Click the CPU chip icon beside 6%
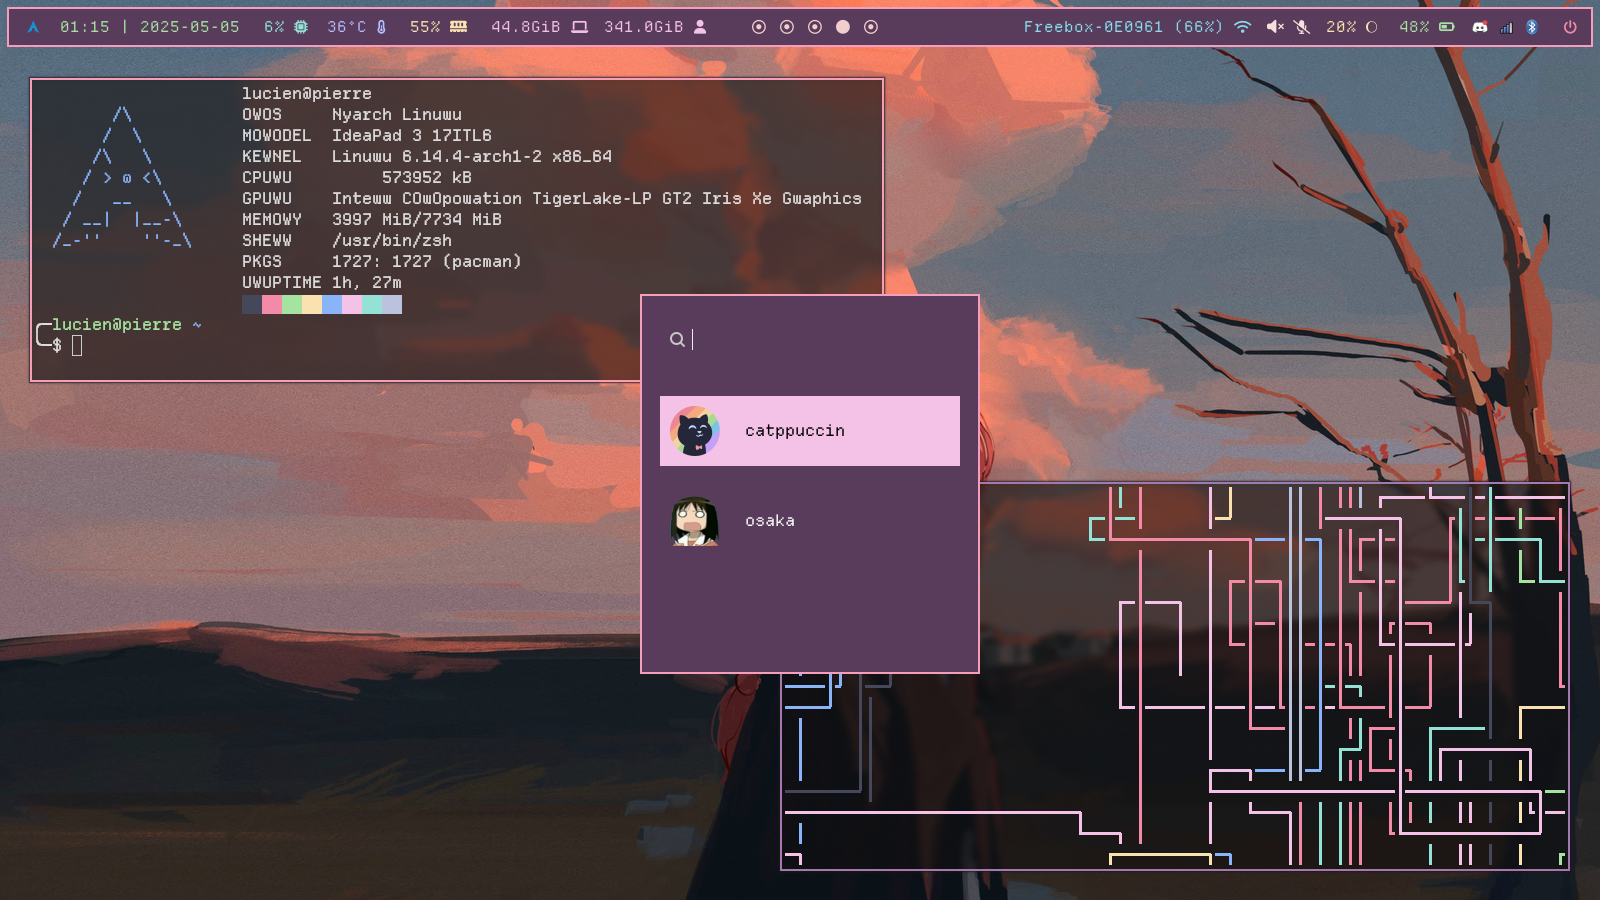1600x900 pixels. click(x=301, y=27)
